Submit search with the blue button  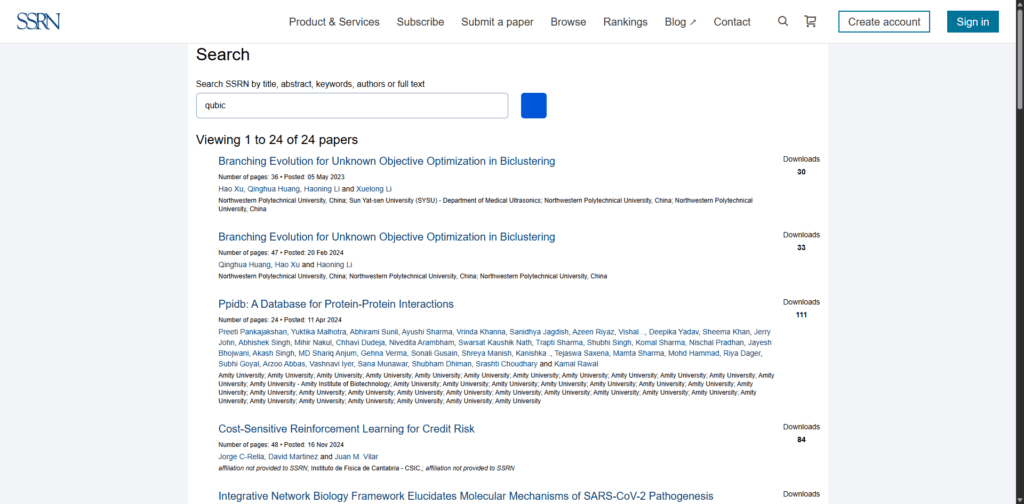[534, 106]
